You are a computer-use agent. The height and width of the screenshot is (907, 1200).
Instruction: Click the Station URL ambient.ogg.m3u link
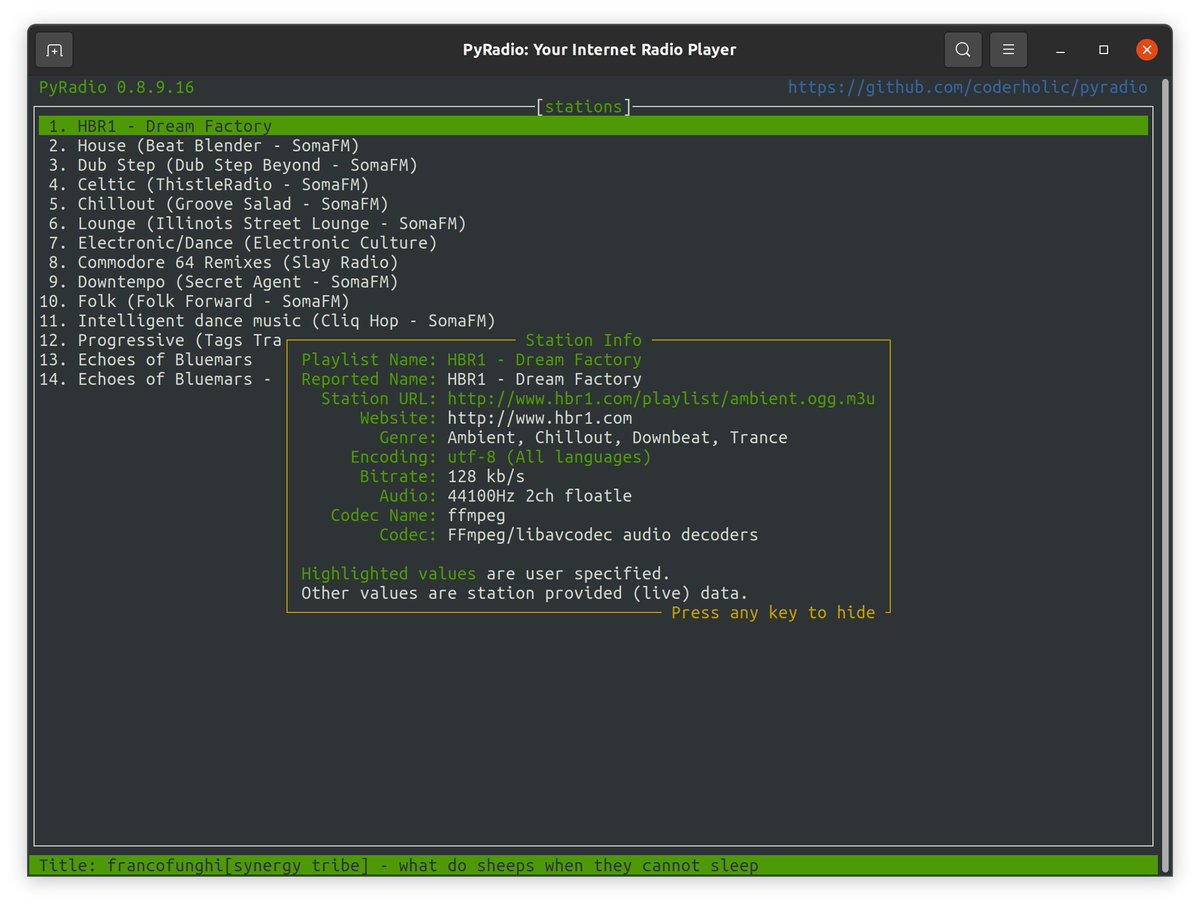point(661,399)
